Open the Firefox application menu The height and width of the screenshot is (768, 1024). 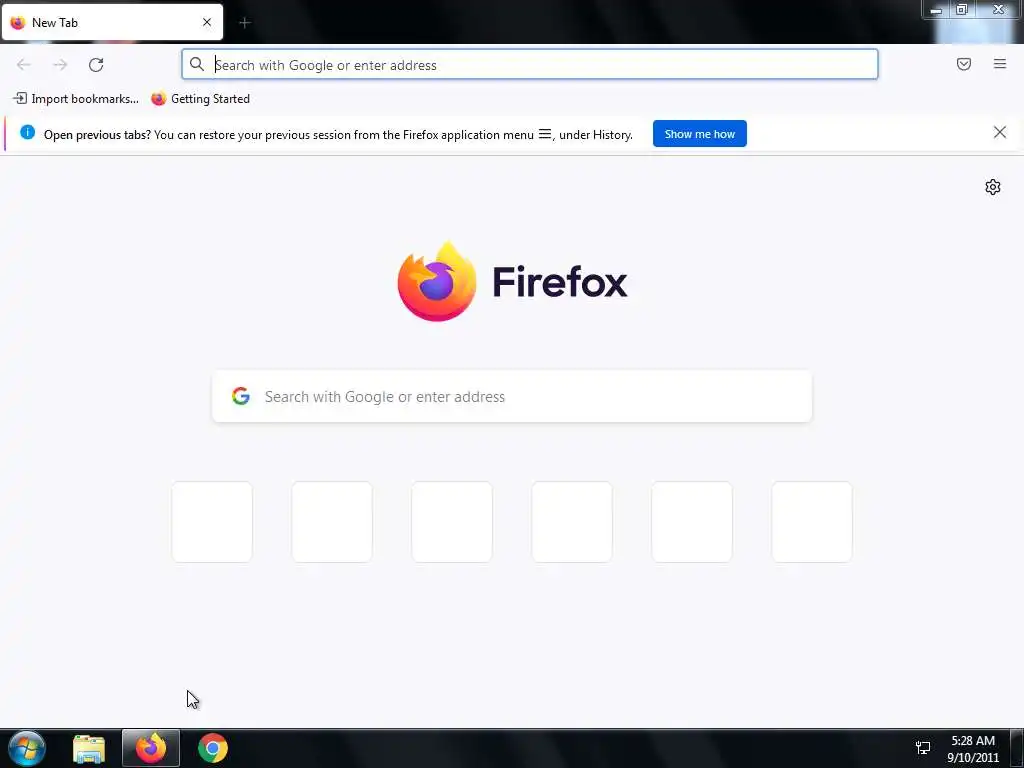click(999, 64)
